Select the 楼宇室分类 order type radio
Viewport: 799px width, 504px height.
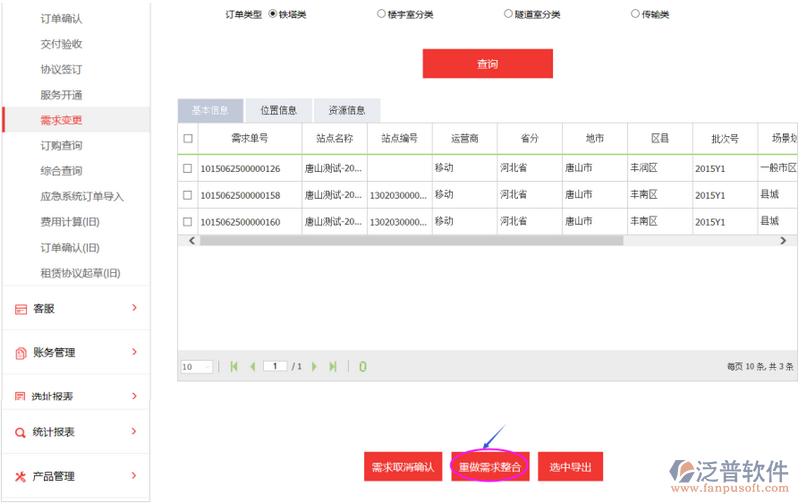click(x=381, y=14)
